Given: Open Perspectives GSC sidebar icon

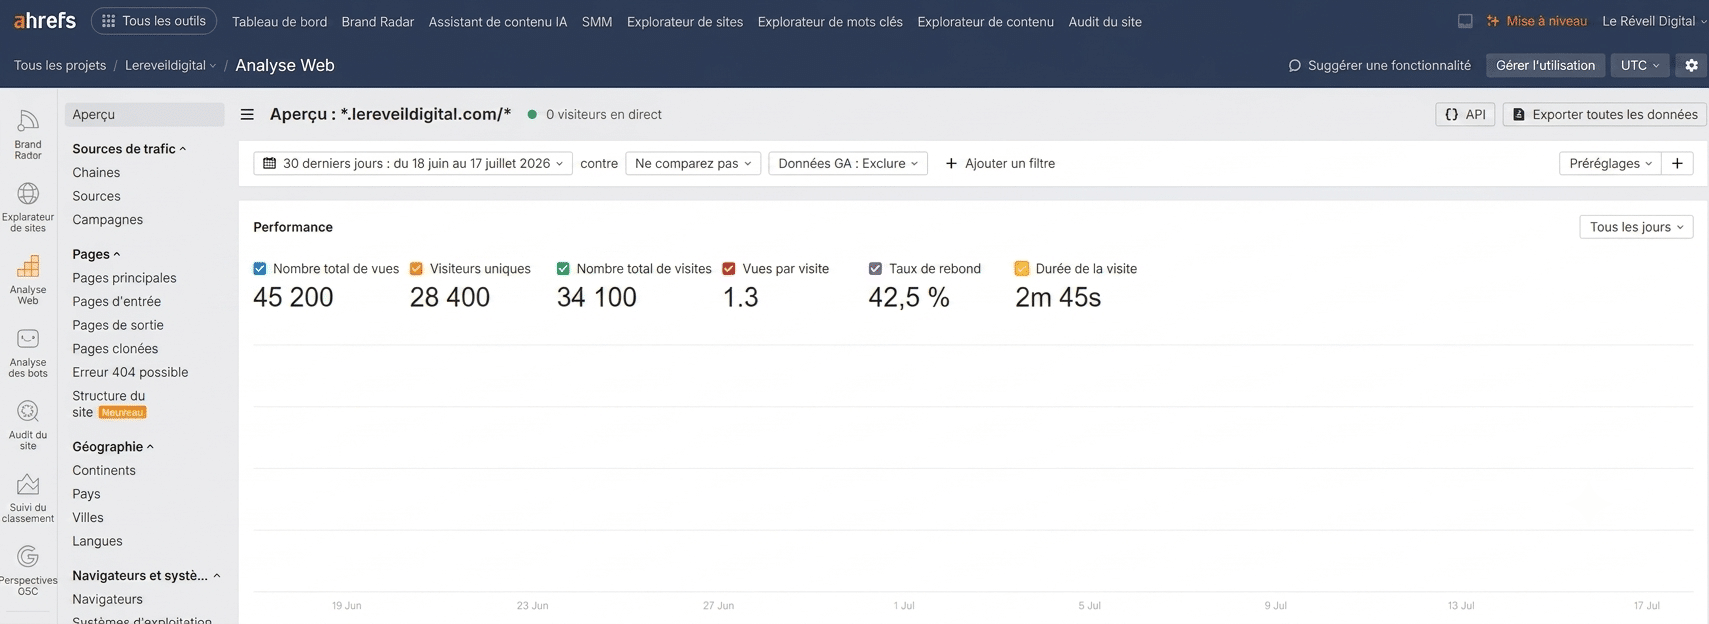Looking at the screenshot, I should (x=28, y=571).
